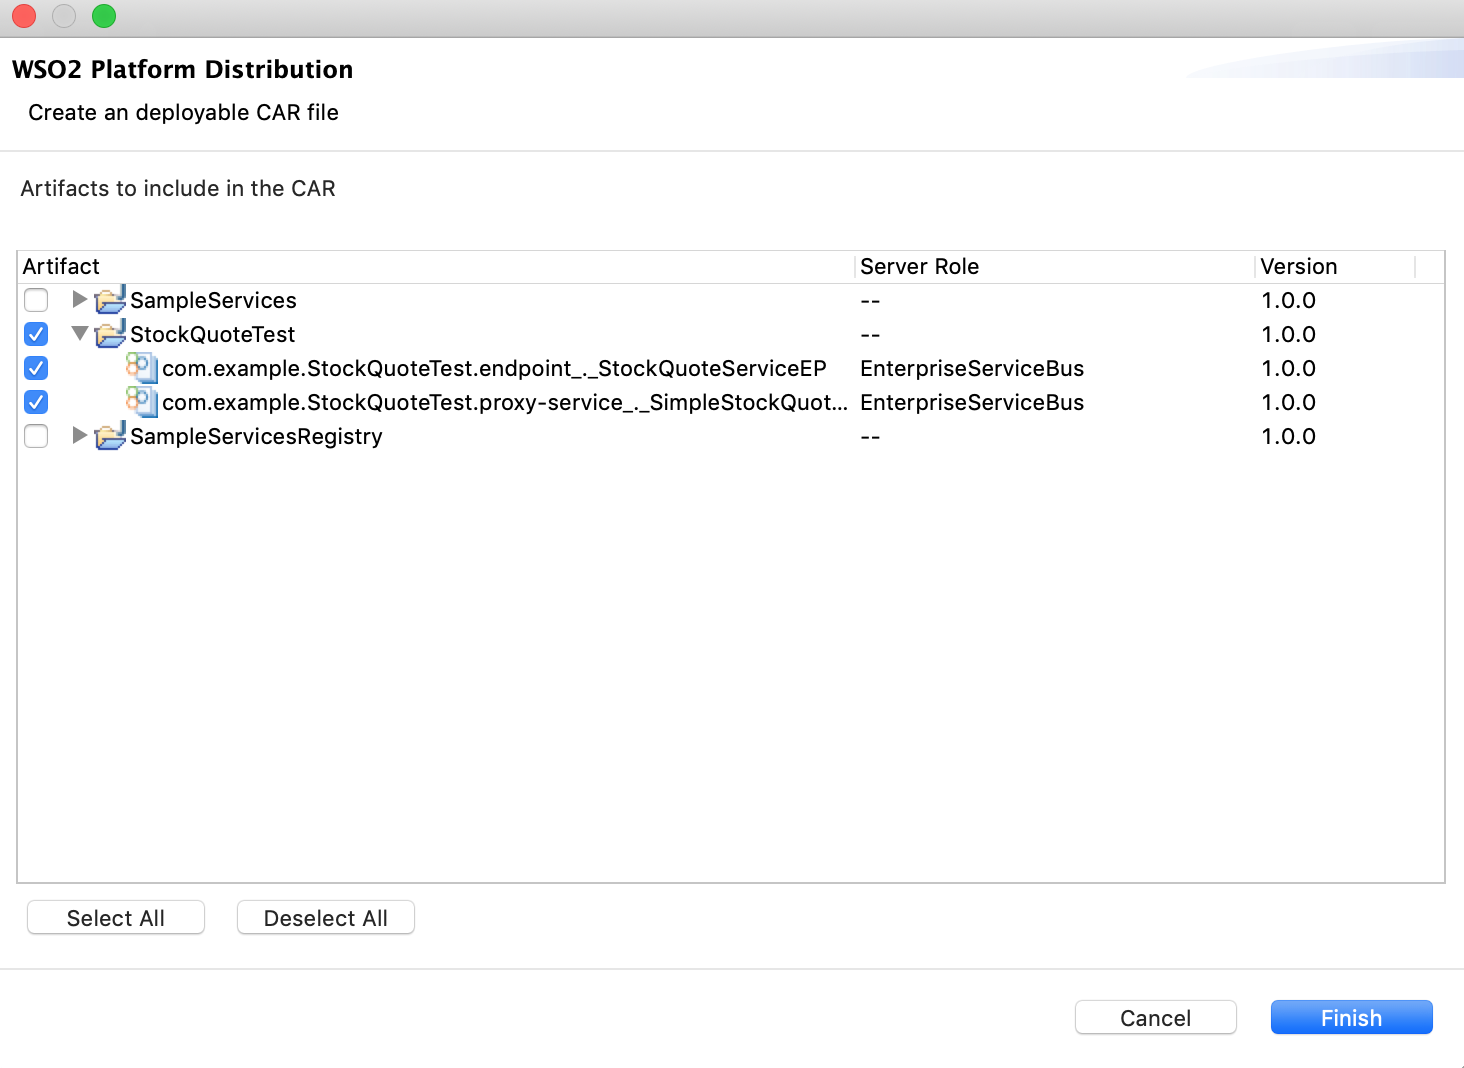Click the StockQuoteServiceEP endpoint artifact icon
The image size is (1464, 1068).
tap(142, 368)
